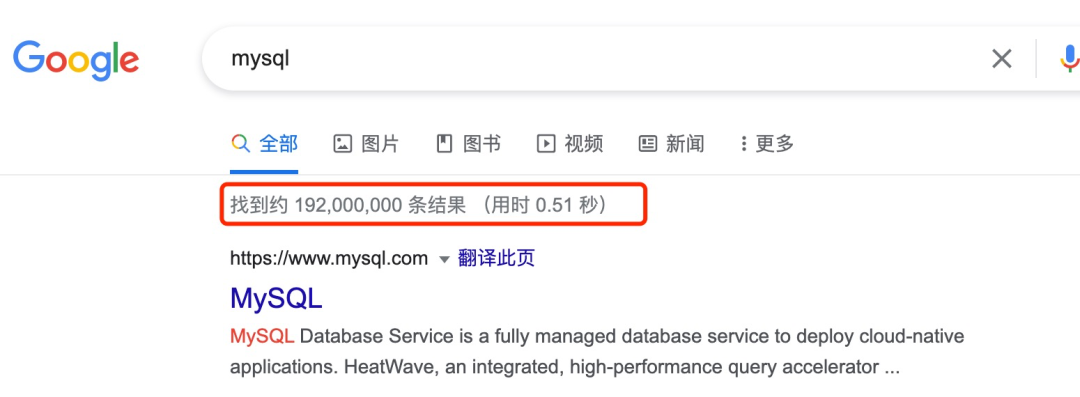The image size is (1080, 397).
Task: Open the 新闻 tab label
Action: pyautogui.click(x=685, y=143)
